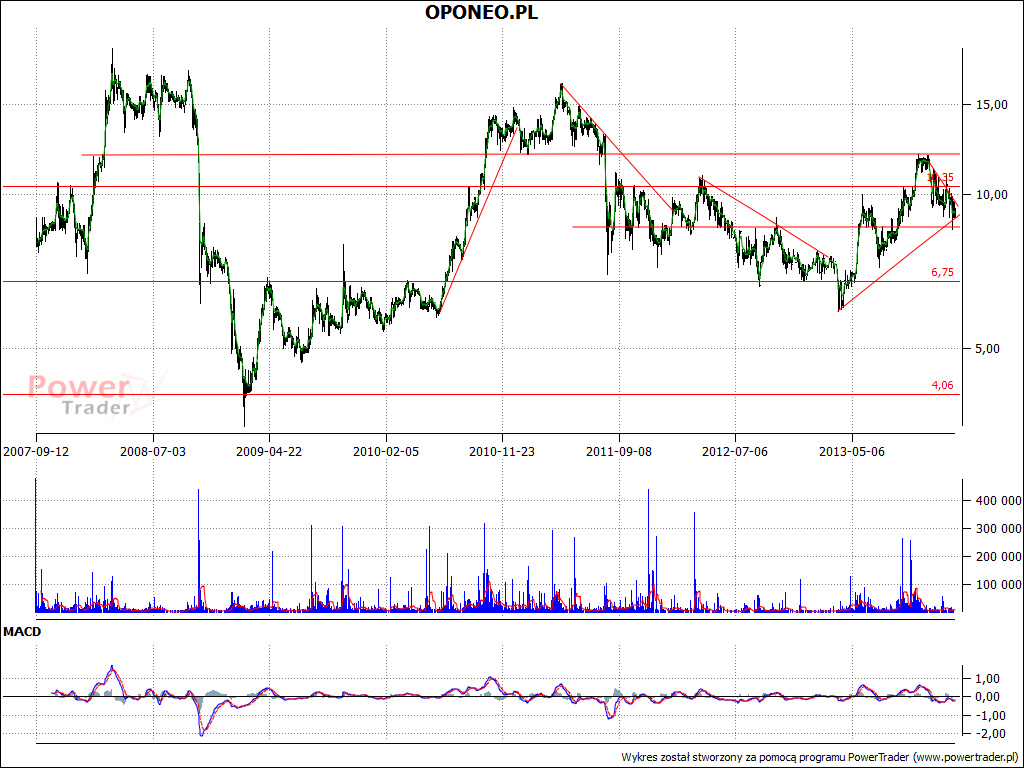Click the 2008-07-03 date label
Screen dimensions: 1024x768
153,451
